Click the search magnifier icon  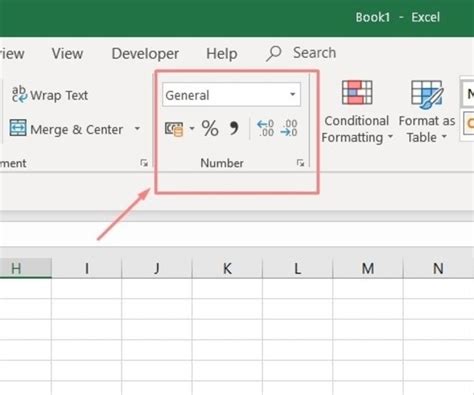[x=274, y=53]
